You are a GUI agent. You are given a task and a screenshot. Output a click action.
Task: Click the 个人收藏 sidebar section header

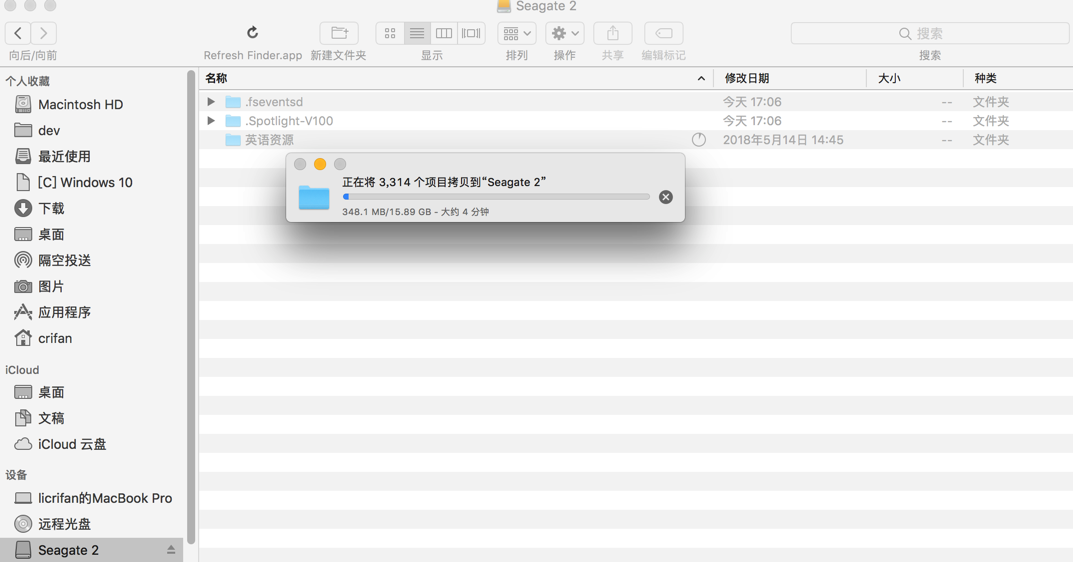(x=27, y=81)
